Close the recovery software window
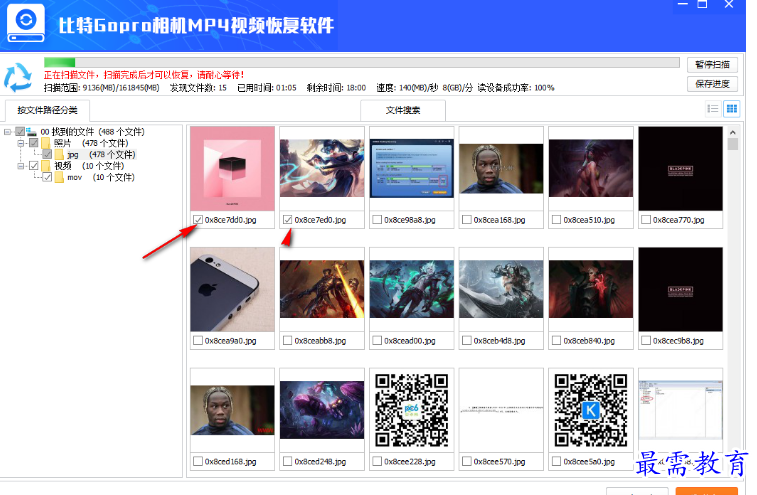757x495 pixels. coord(729,4)
